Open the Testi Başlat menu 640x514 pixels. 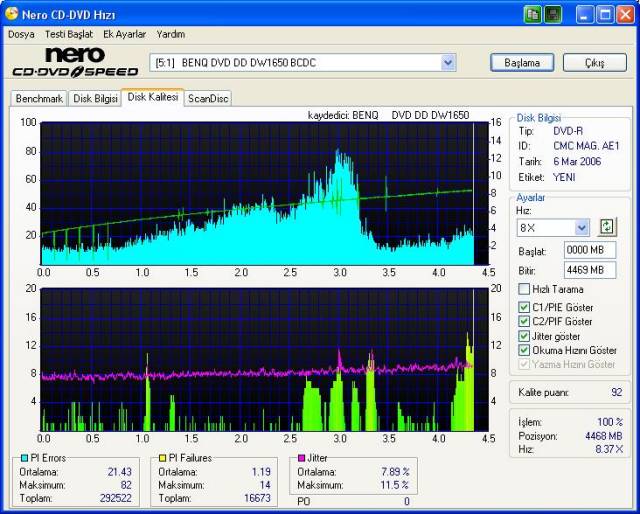[69, 34]
